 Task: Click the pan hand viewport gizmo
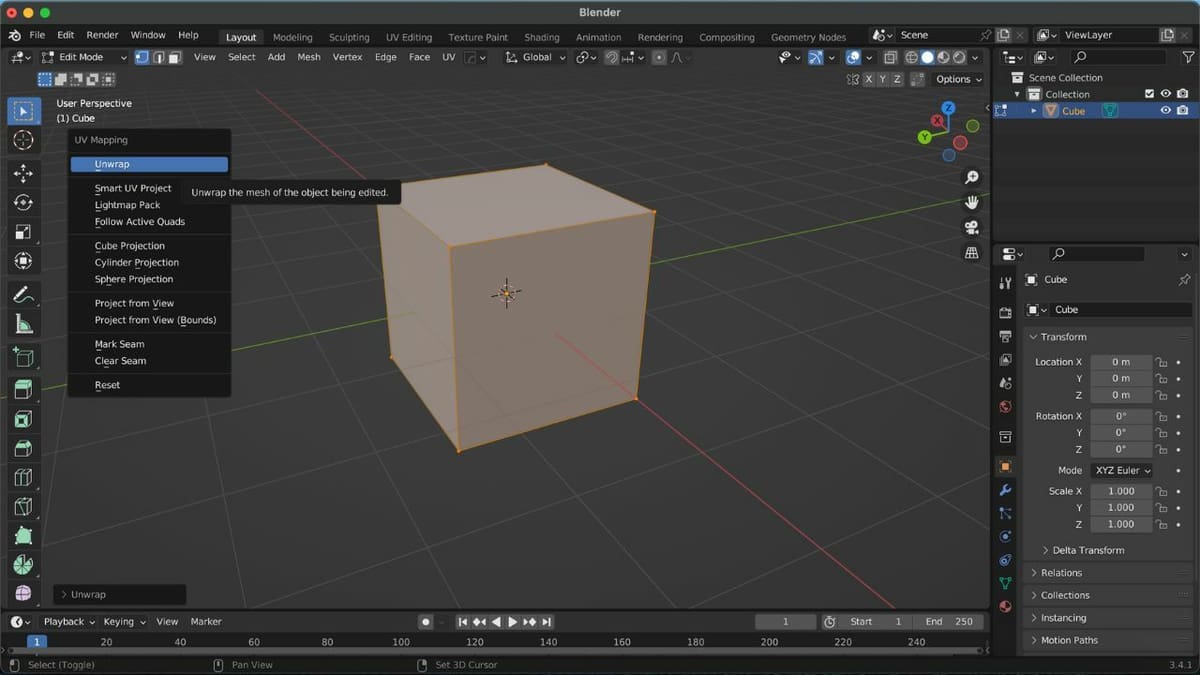click(x=971, y=203)
